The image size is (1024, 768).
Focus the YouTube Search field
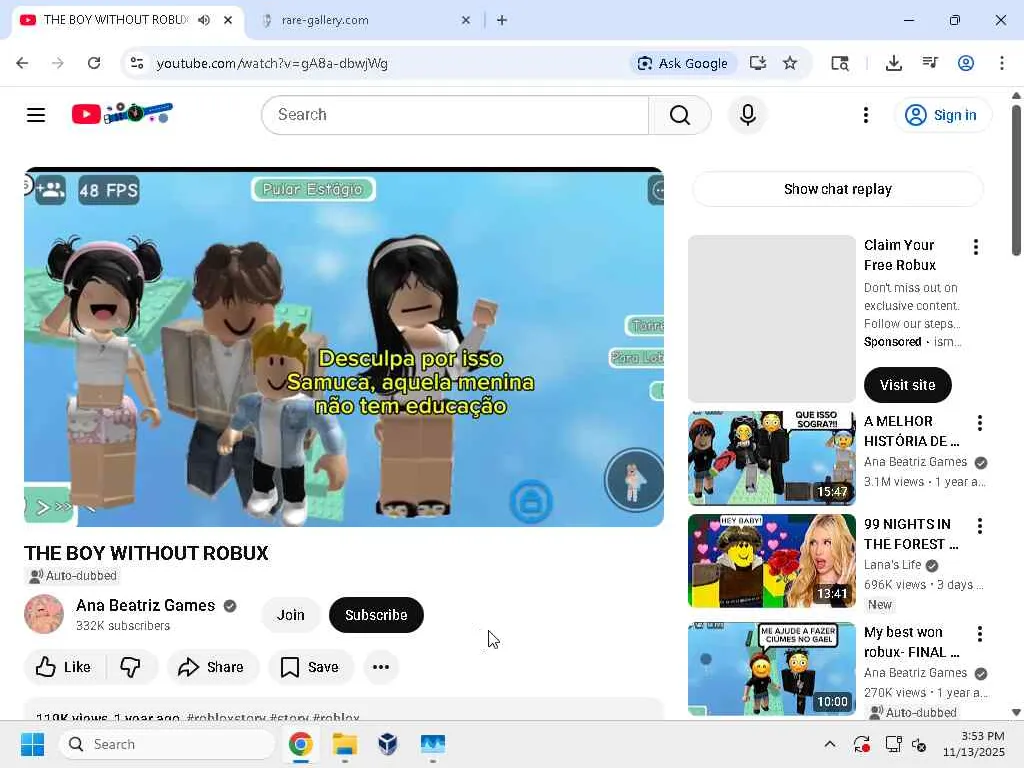[456, 115]
